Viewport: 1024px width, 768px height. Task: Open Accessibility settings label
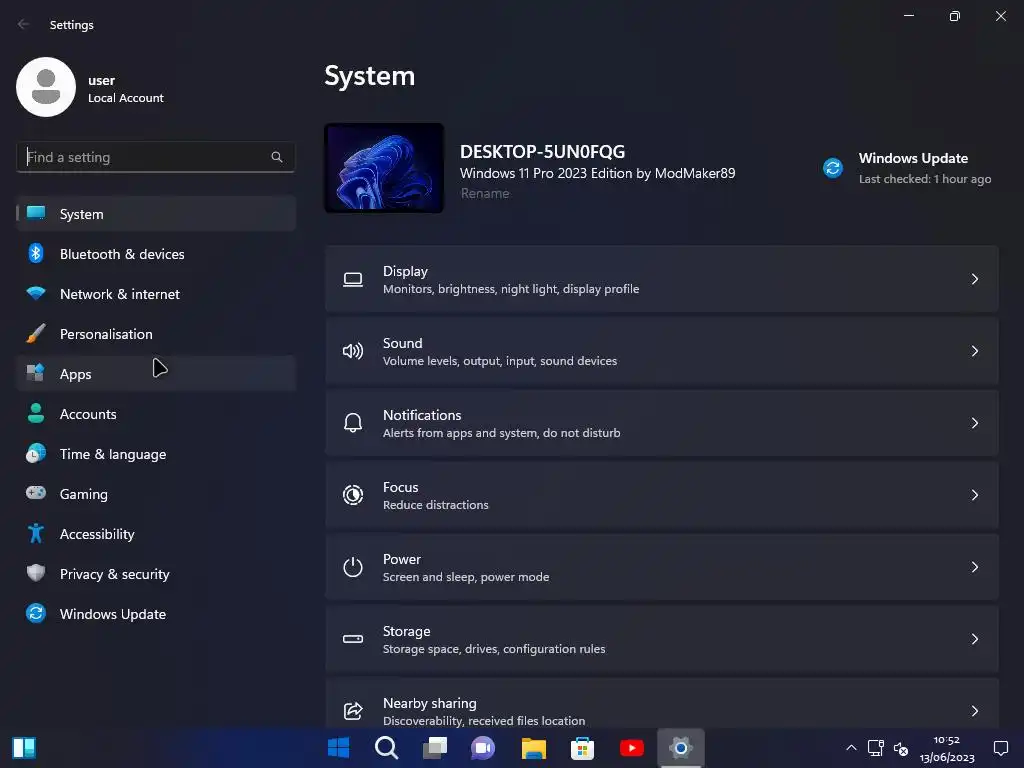[97, 534]
